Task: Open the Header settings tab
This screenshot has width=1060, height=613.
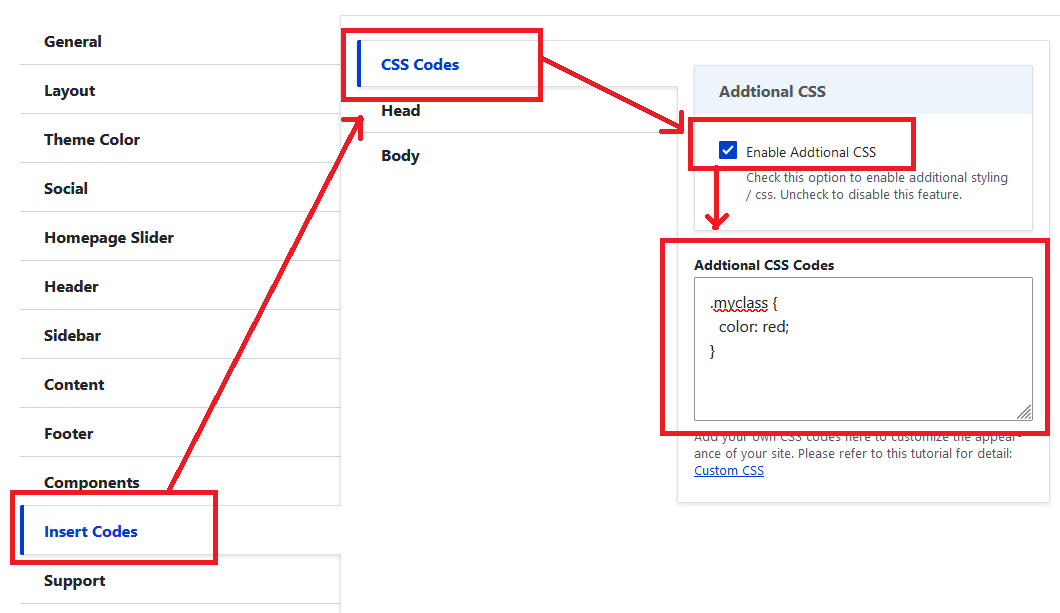Action: pyautogui.click(x=71, y=287)
